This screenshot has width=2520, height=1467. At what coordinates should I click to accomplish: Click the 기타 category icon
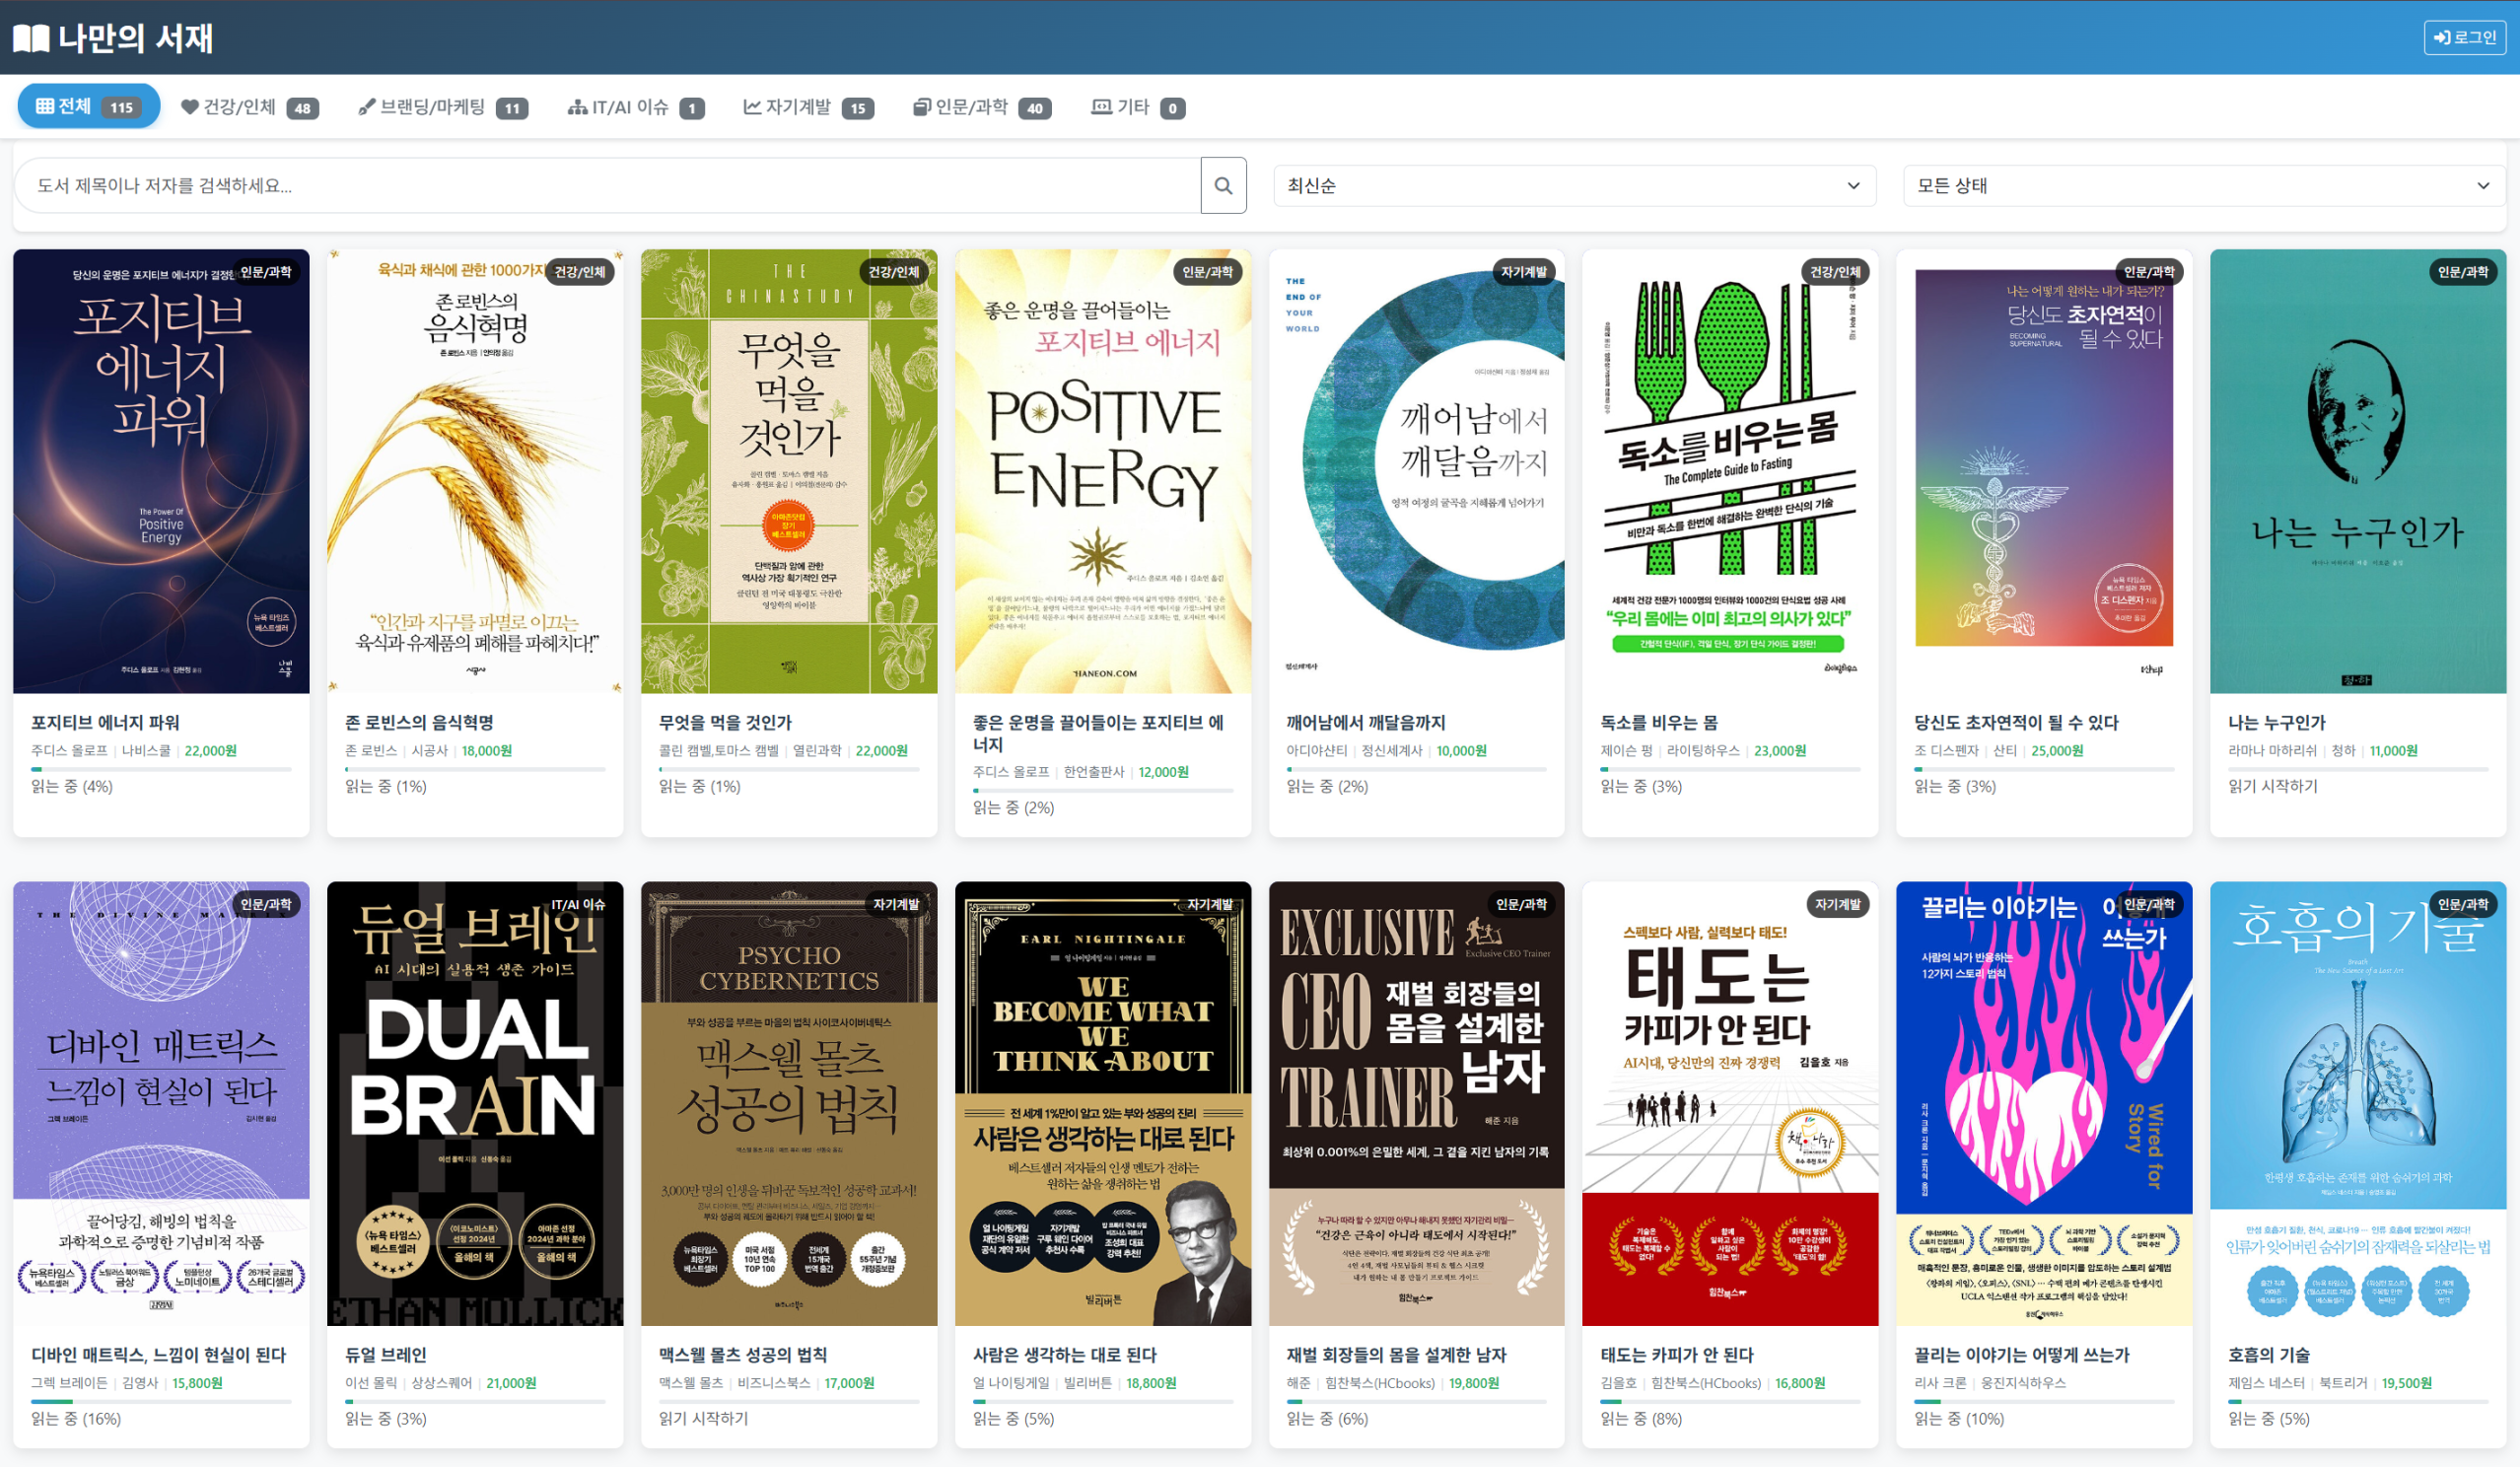point(1101,107)
